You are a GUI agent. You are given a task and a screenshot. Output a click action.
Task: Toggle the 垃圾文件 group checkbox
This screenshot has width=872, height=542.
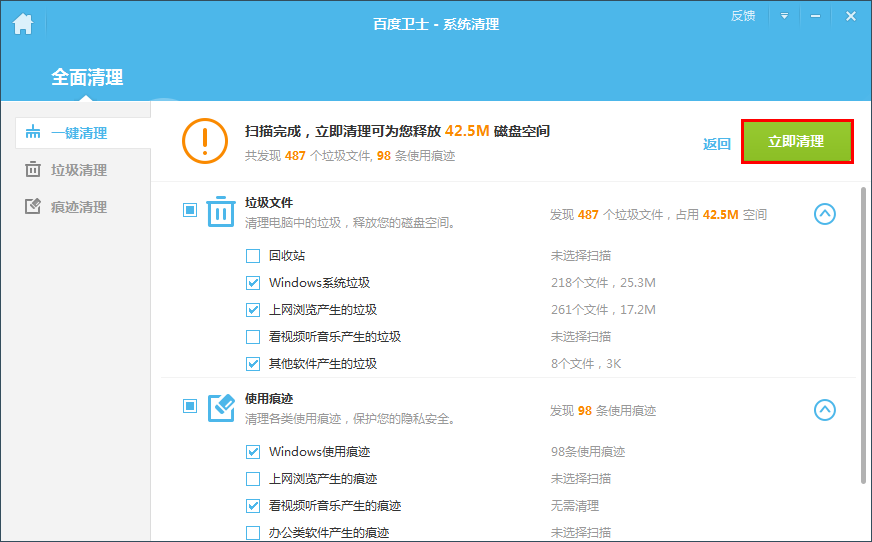tap(190, 210)
